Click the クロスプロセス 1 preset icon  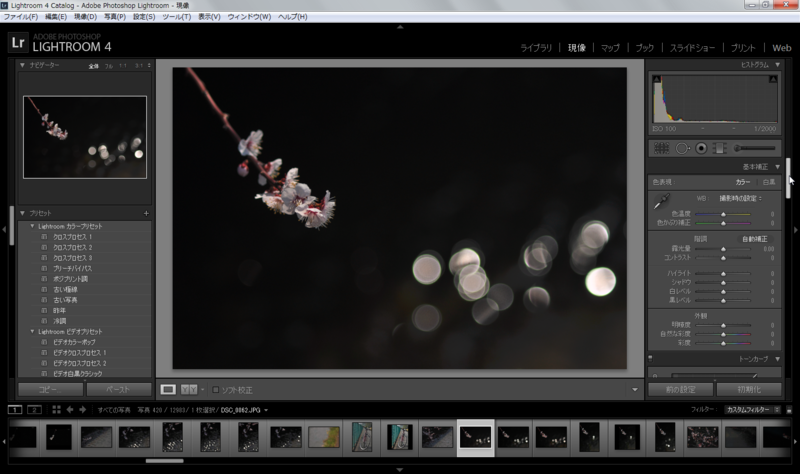(44, 237)
